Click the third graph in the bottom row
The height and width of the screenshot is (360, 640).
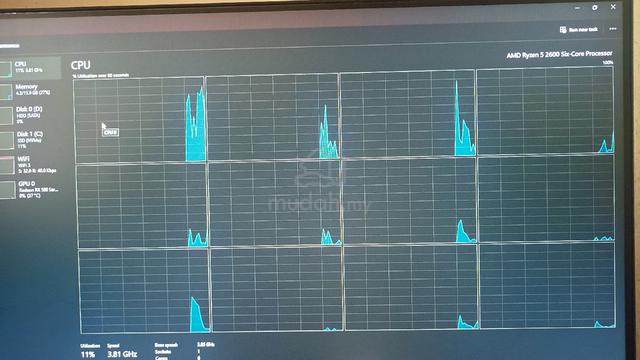(x=411, y=287)
